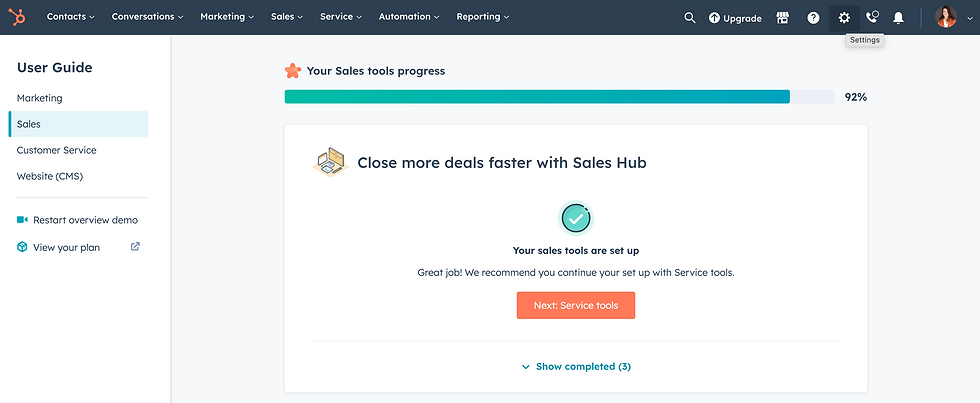Expand the account menu chevron
Screen dimensions: 980x403
969,18
